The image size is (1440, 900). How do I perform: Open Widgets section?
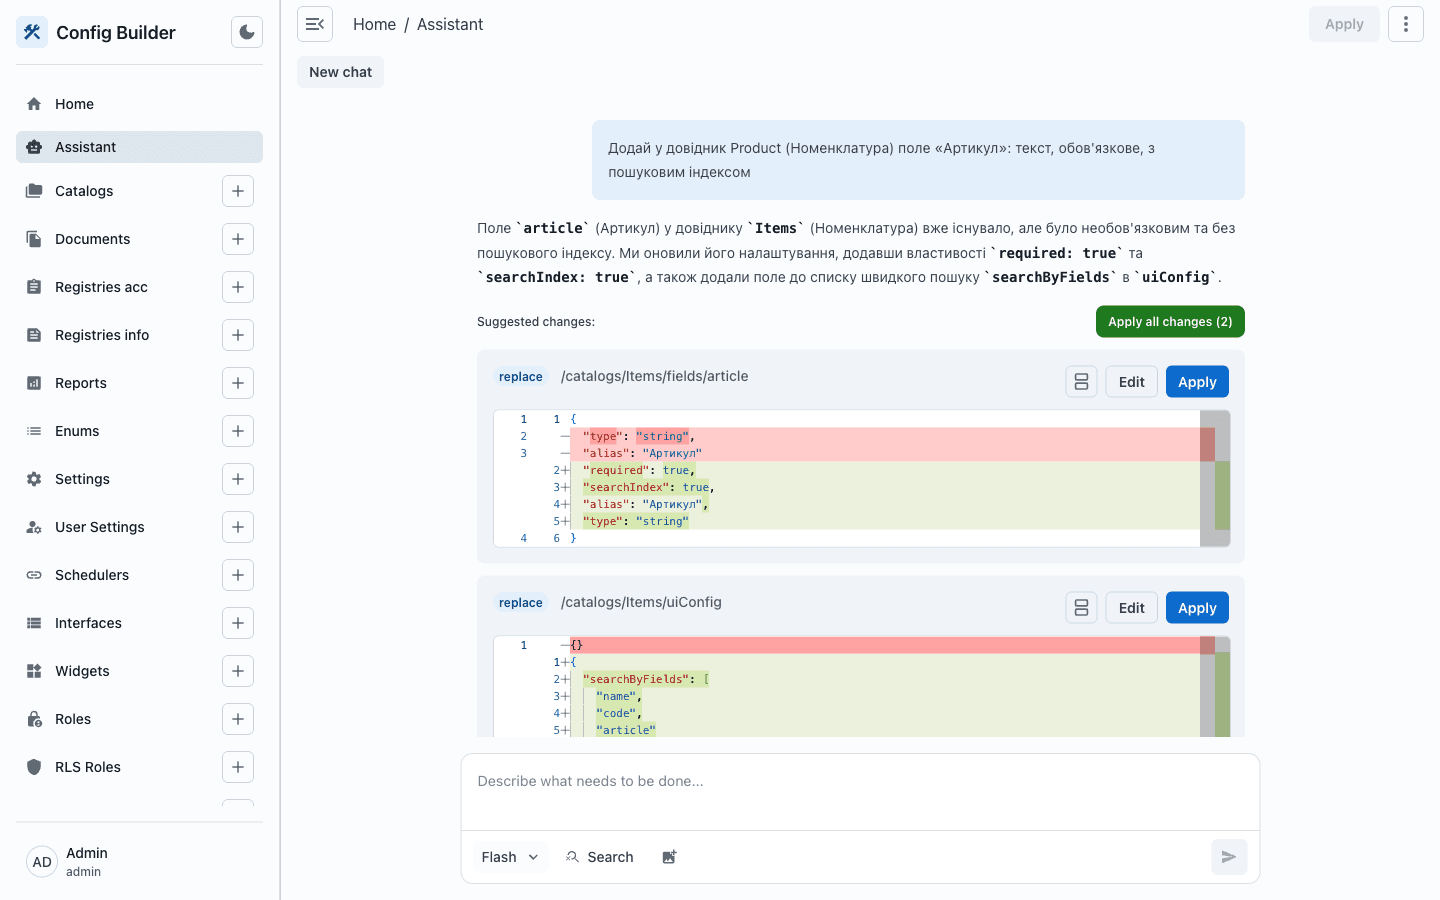[82, 671]
